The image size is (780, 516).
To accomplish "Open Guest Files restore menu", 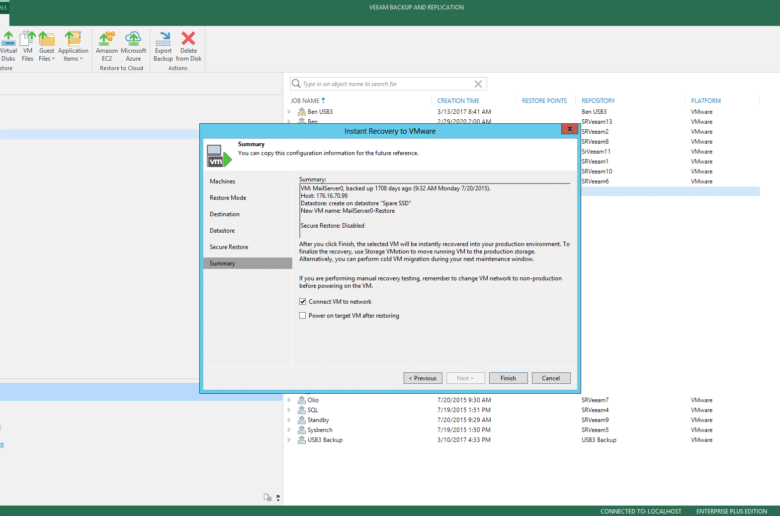I will point(46,46).
